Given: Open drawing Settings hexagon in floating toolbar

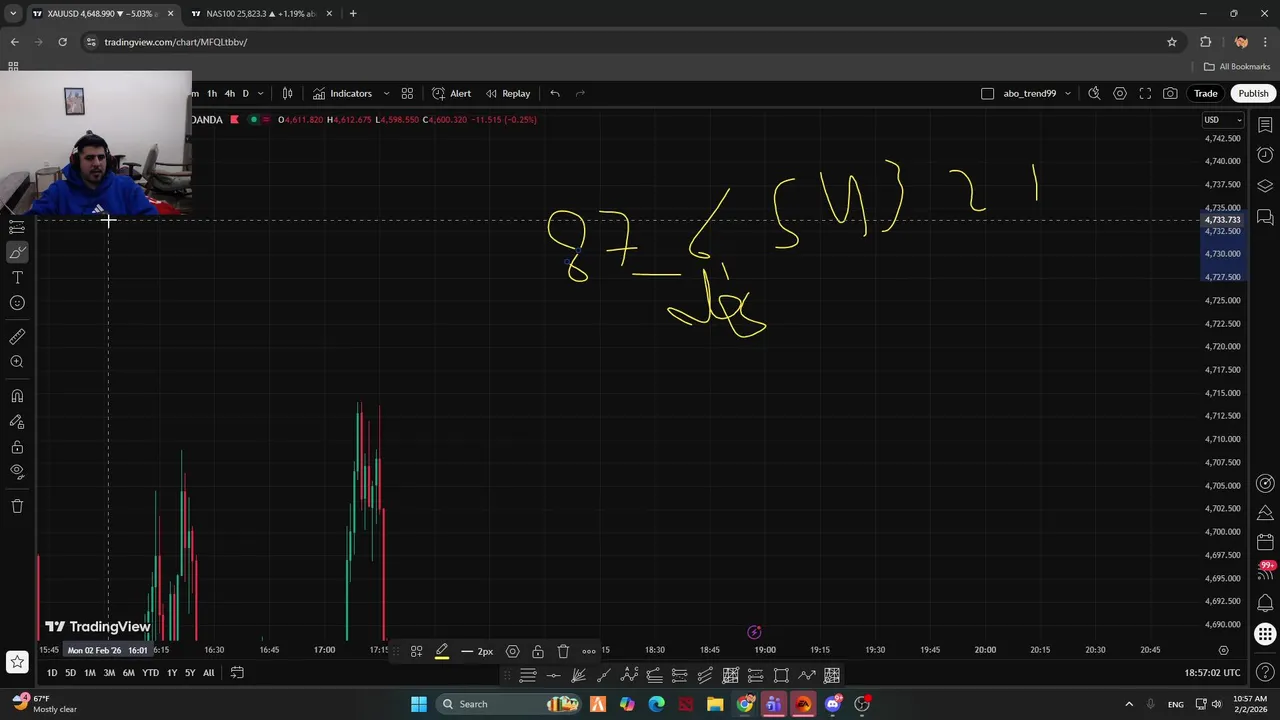Looking at the screenshot, I should (x=512, y=651).
